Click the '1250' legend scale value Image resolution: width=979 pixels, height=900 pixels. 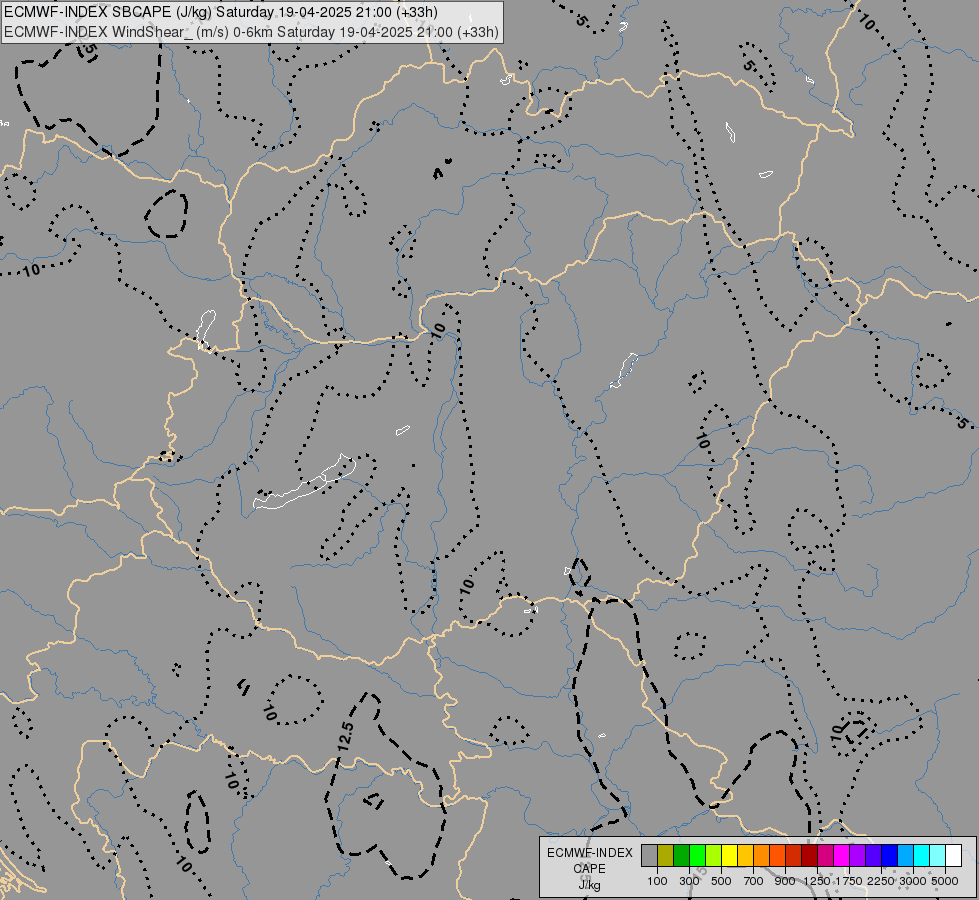pos(817,881)
